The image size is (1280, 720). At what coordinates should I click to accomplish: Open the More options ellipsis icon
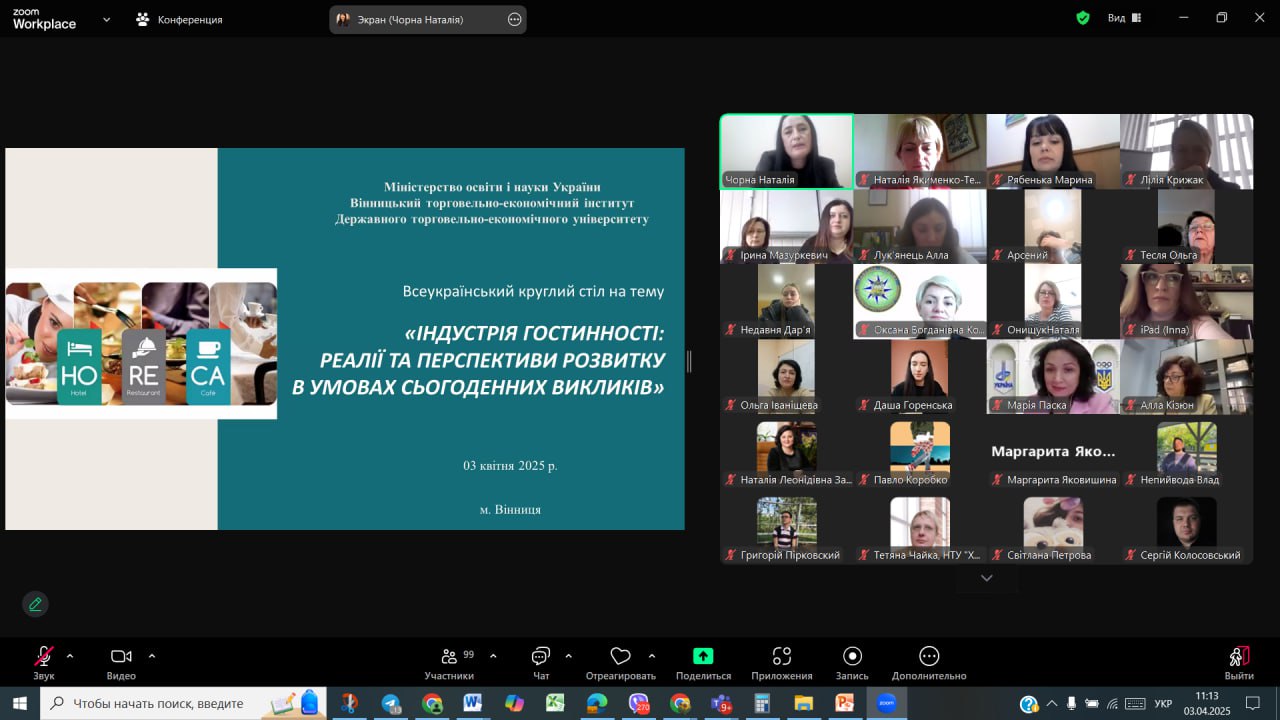(x=929, y=656)
